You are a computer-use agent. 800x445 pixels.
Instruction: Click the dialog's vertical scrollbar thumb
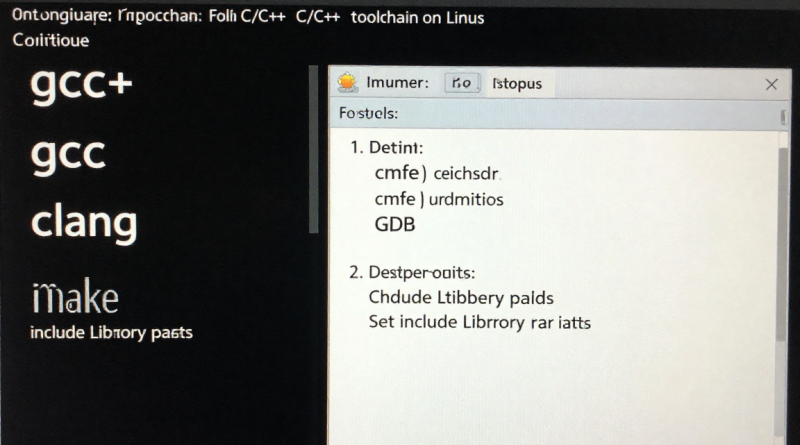click(x=781, y=245)
